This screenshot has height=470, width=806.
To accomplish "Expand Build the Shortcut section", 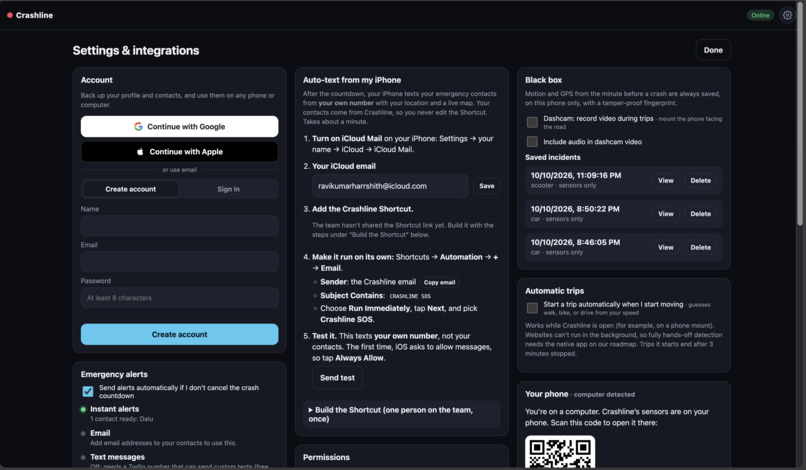I will tap(401, 414).
